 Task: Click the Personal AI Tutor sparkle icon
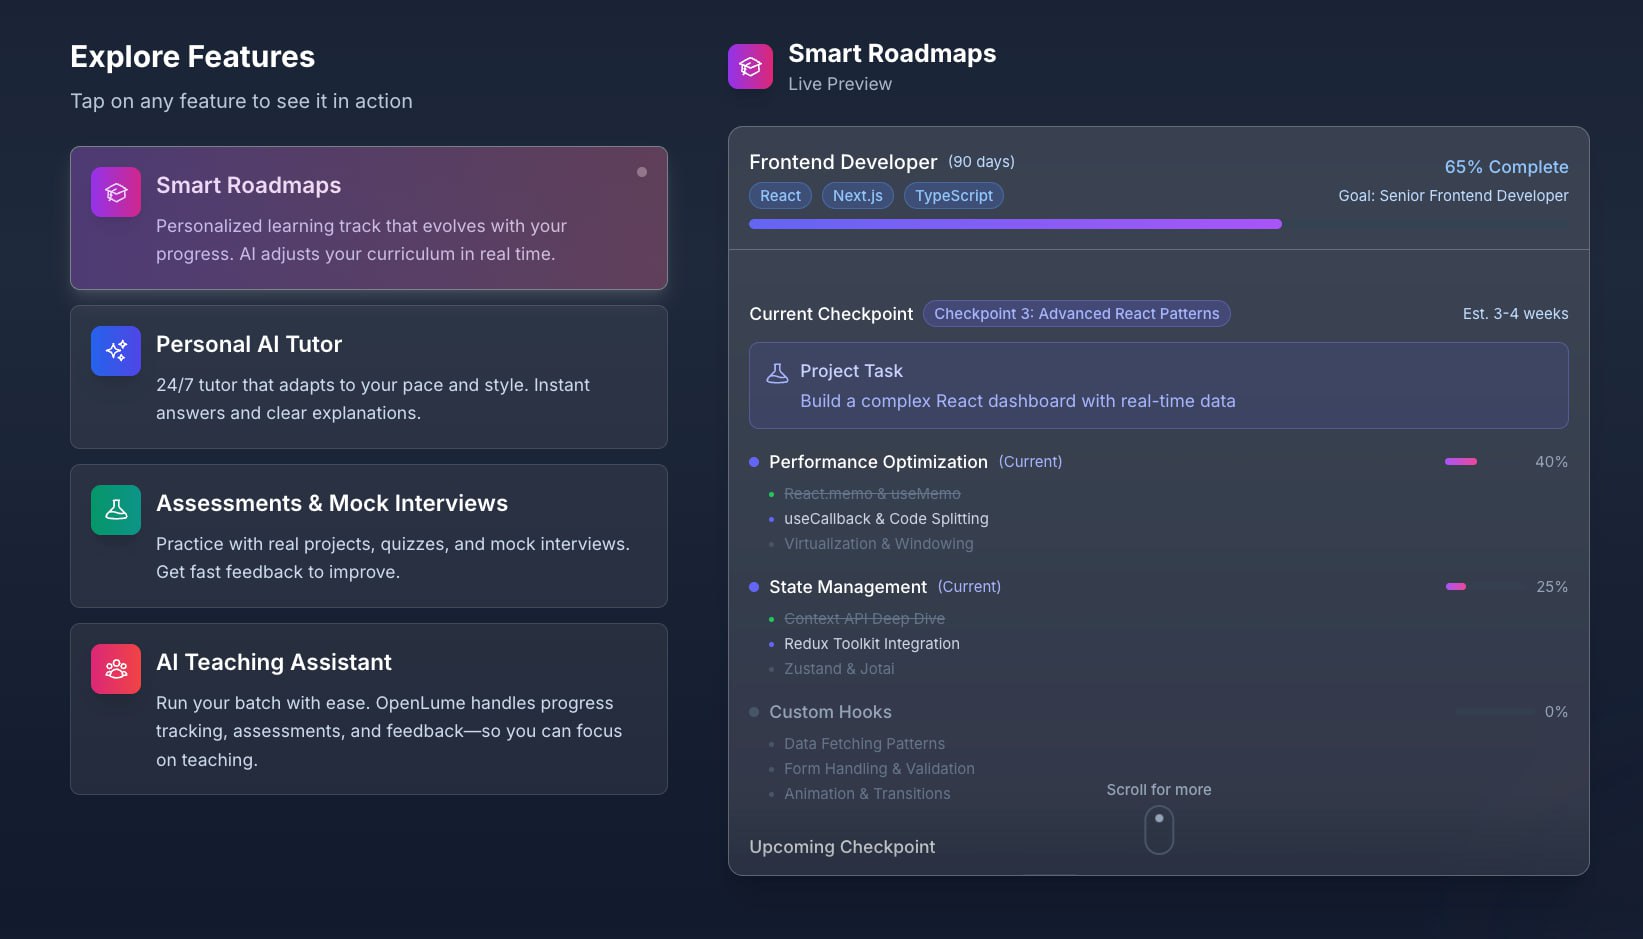[116, 351]
